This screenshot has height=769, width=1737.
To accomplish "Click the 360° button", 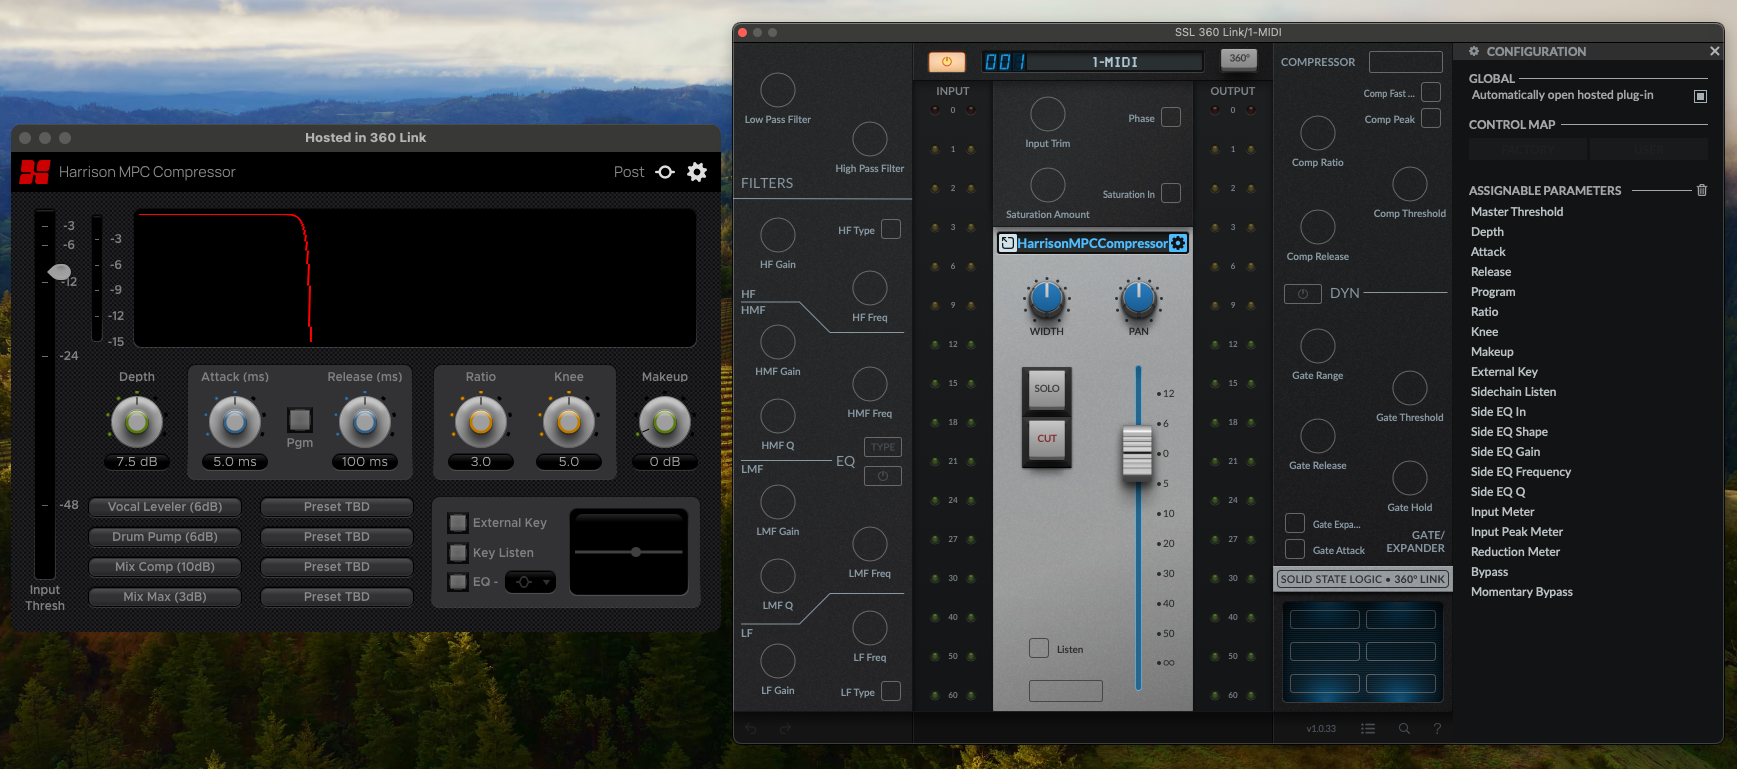I will [x=1239, y=59].
